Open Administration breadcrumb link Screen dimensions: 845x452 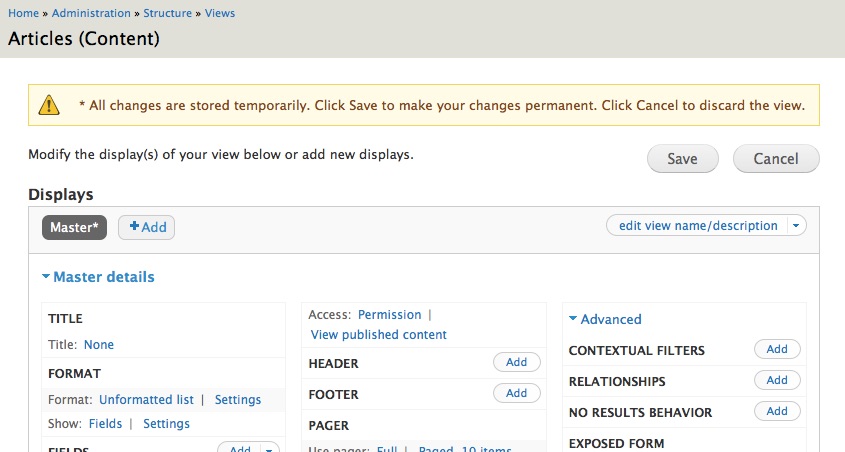pyautogui.click(x=91, y=13)
